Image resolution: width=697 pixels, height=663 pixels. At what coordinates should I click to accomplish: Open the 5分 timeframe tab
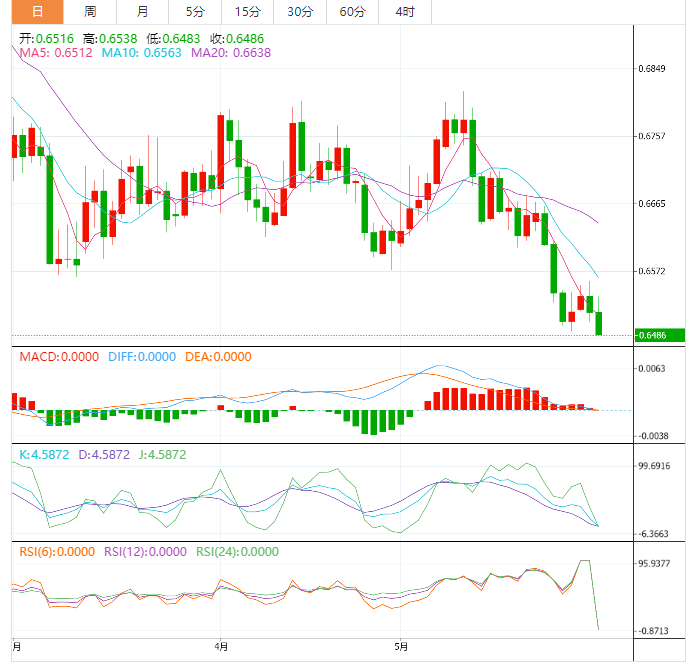point(195,12)
